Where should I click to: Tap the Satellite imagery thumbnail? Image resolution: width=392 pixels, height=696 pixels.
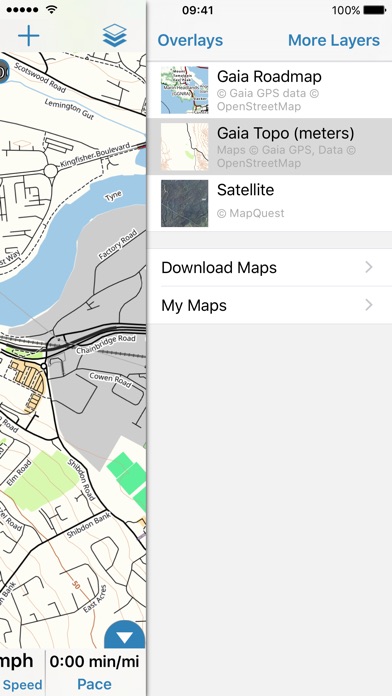[x=184, y=203]
